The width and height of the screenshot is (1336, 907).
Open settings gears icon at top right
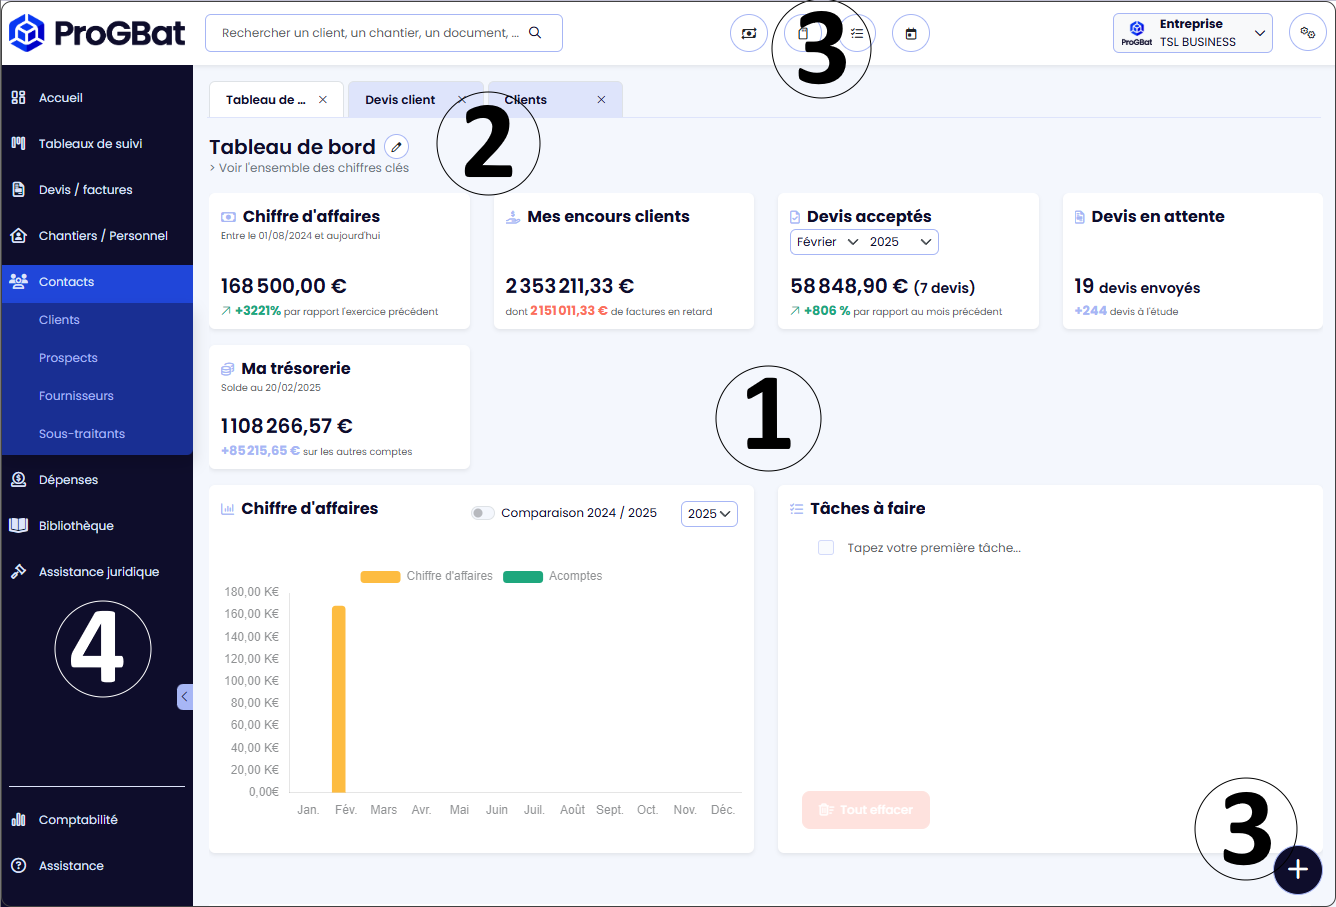click(x=1307, y=33)
